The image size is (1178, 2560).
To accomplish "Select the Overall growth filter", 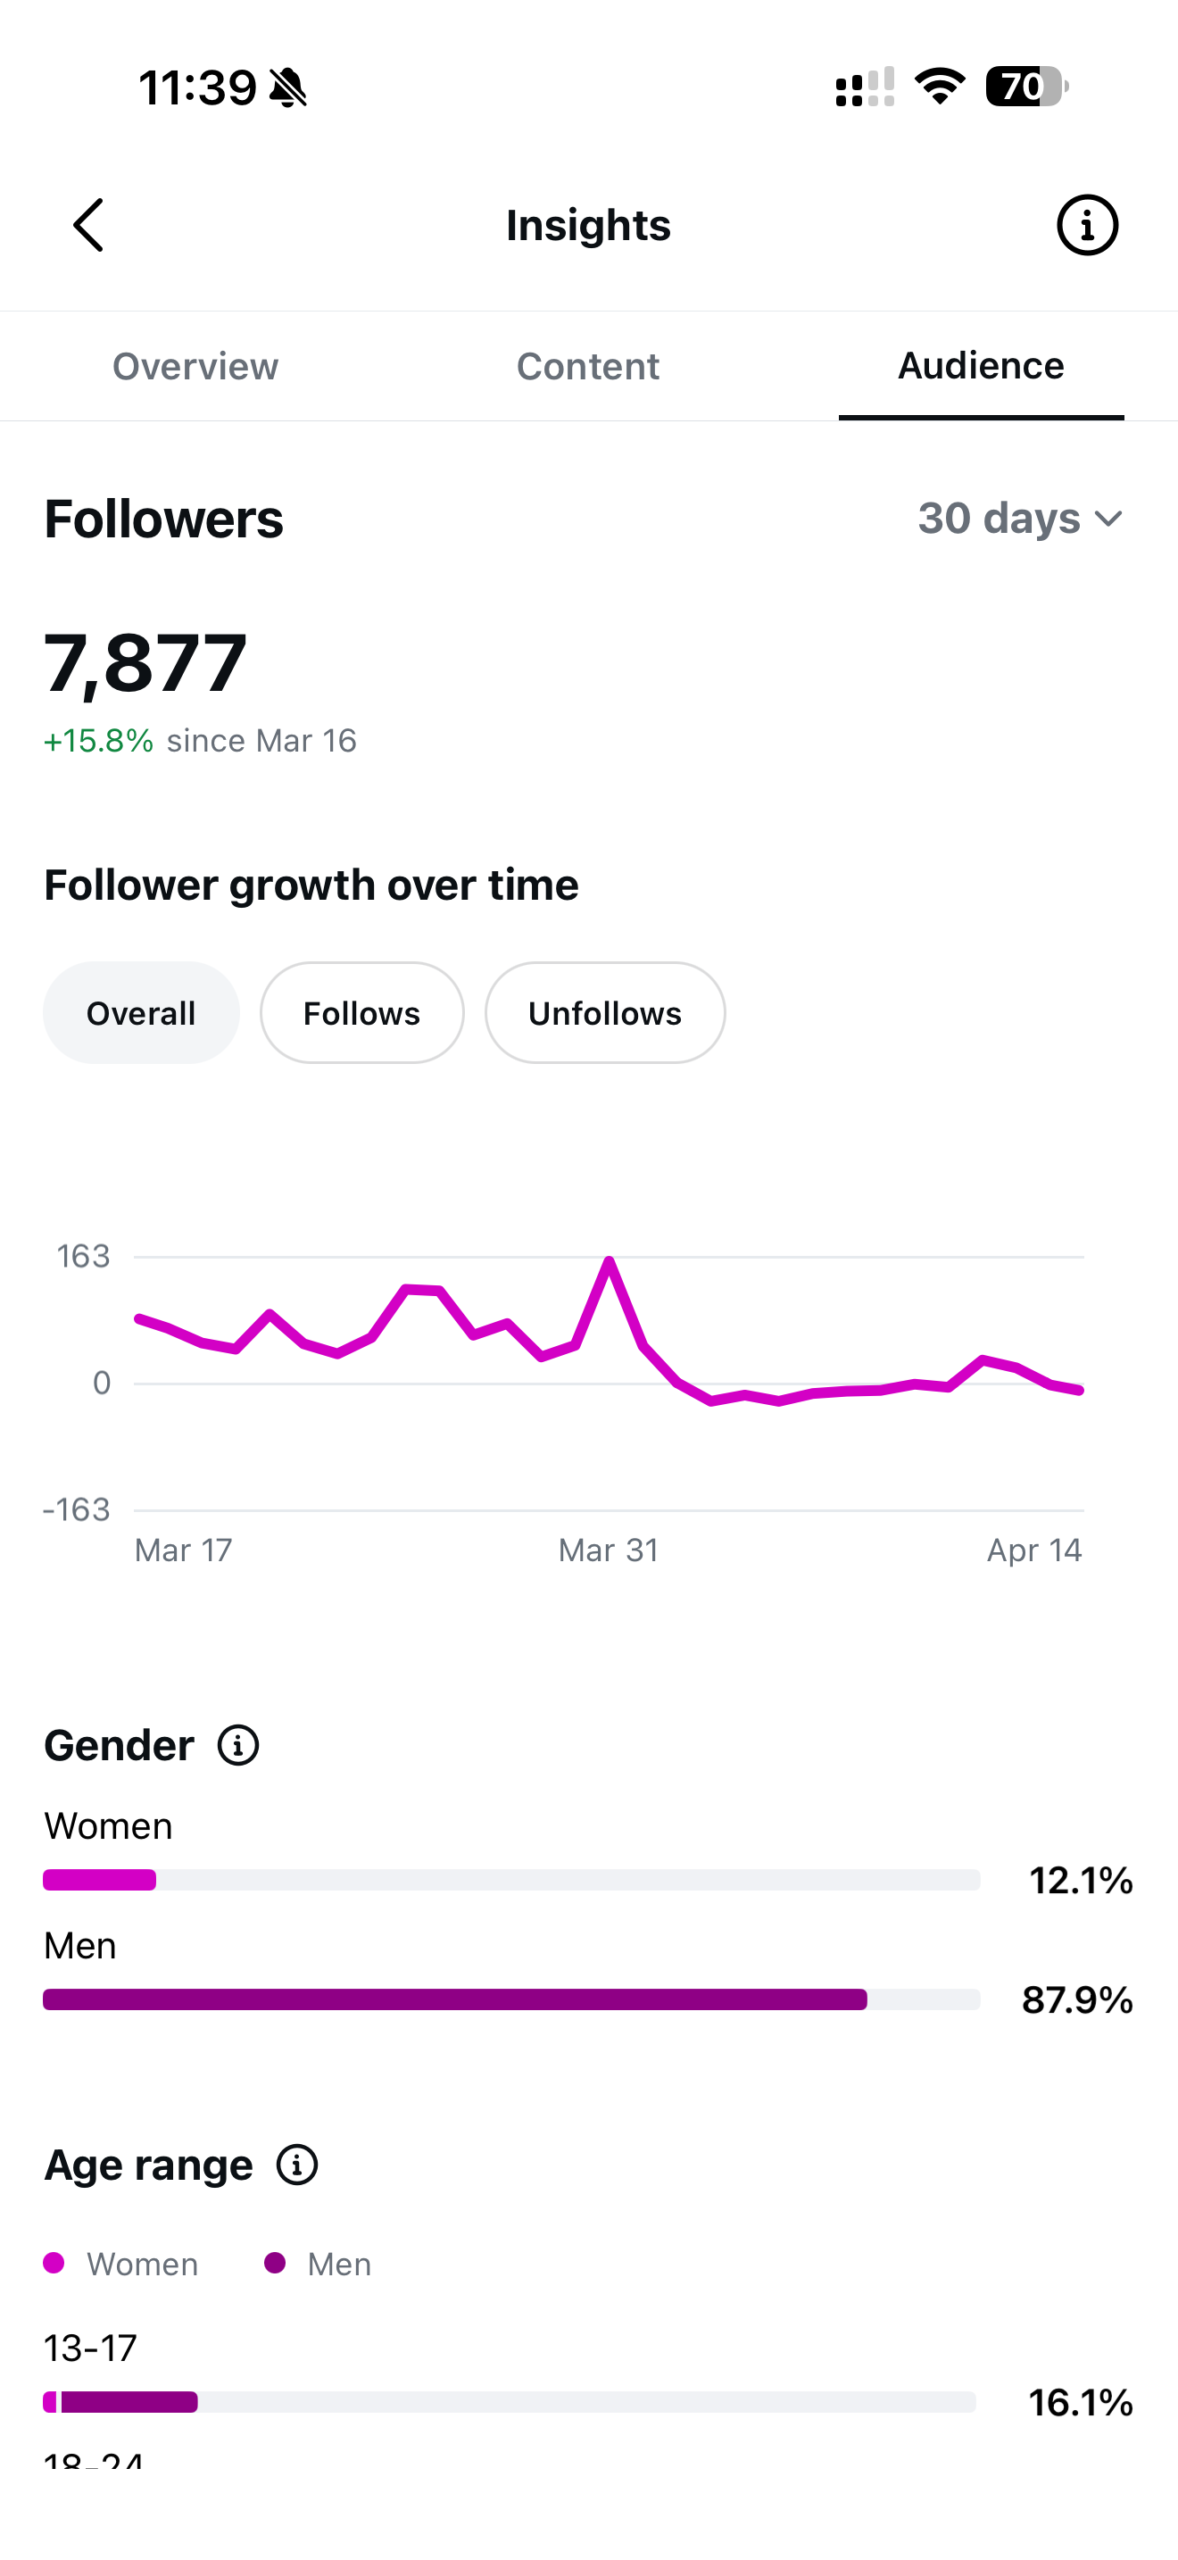I will (x=141, y=1013).
